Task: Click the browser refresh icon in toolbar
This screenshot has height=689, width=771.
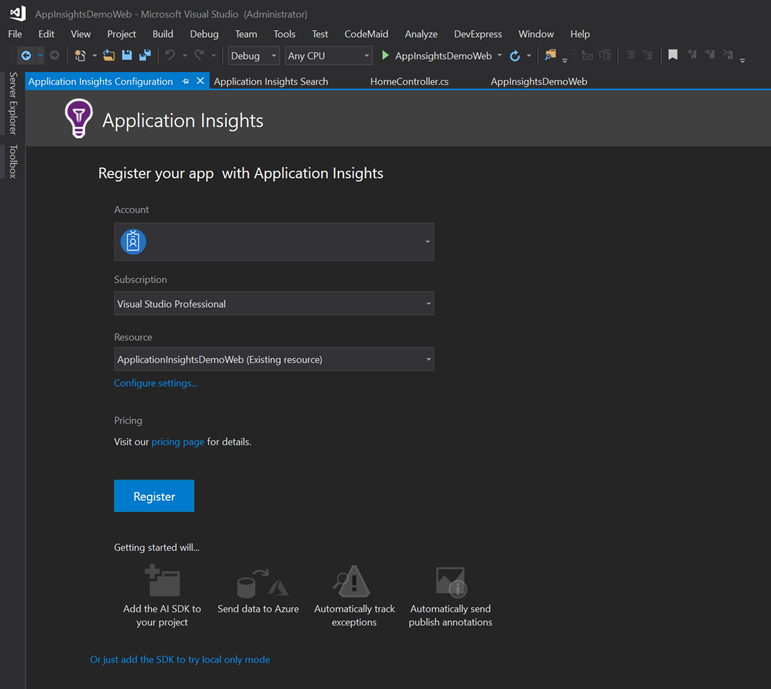Action: (515, 56)
